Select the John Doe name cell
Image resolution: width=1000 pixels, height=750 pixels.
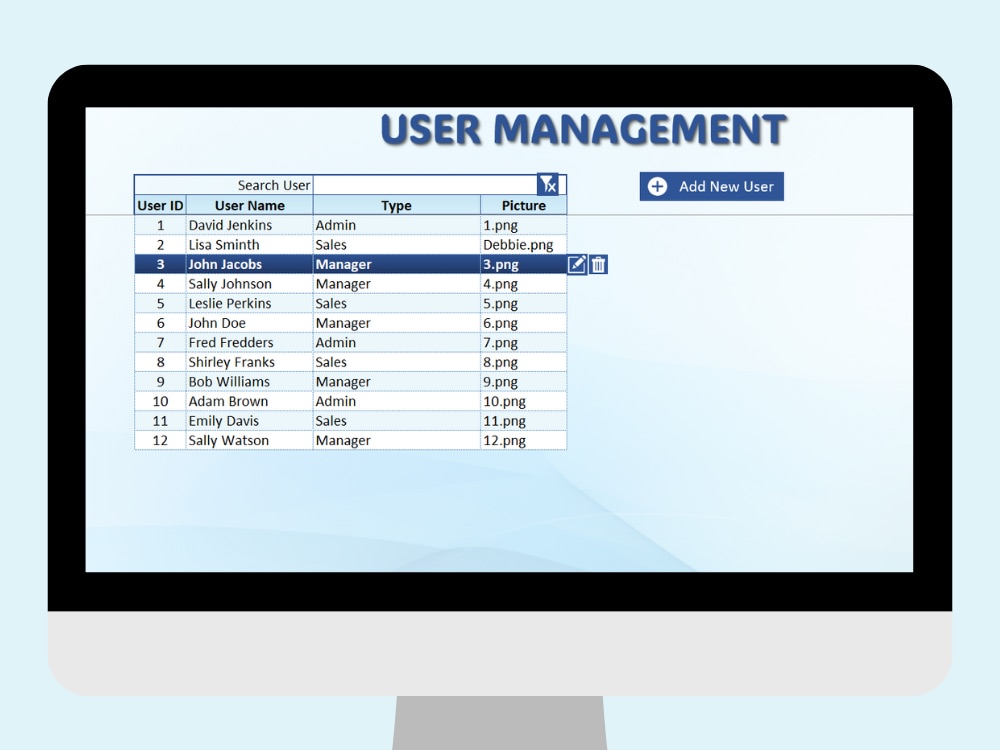[x=249, y=323]
